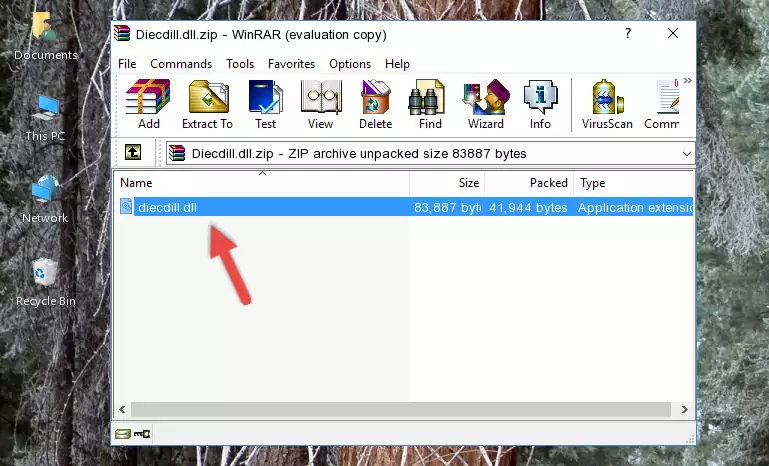Image resolution: width=769 pixels, height=466 pixels.
Task: Start VirusScan on the archive
Action: point(607,104)
